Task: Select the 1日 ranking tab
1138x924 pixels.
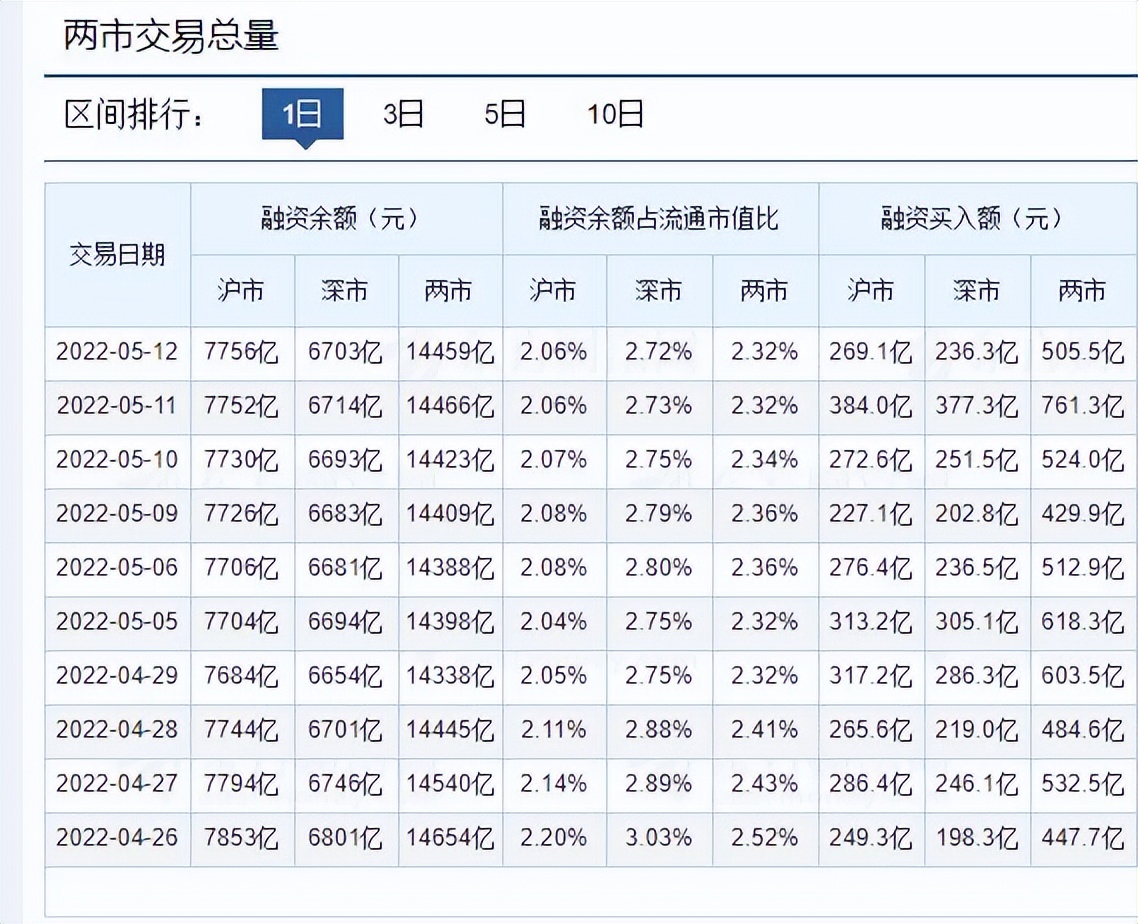Action: tap(303, 114)
